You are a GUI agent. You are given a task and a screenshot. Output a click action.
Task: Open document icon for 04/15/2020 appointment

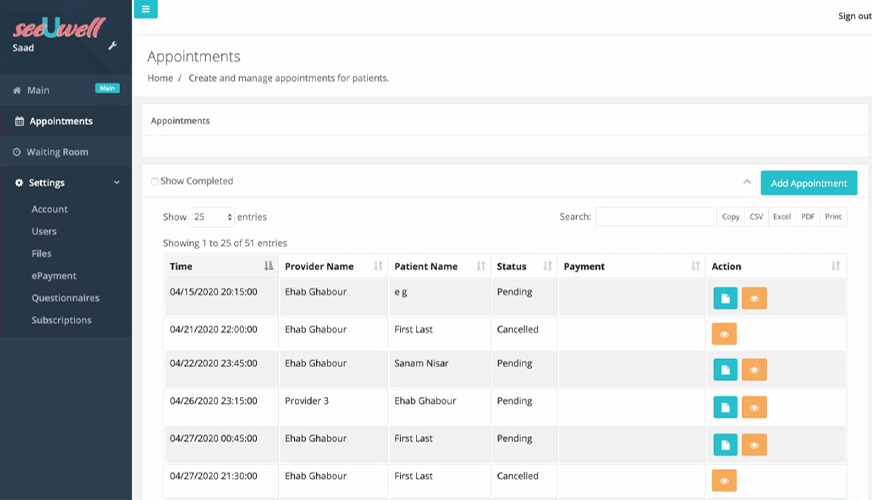725,298
